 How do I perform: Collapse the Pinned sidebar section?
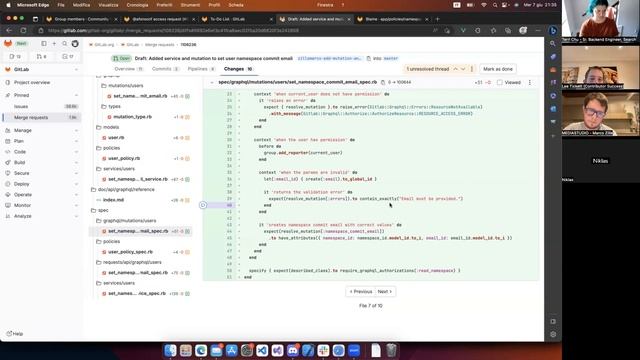pyautogui.click(x=76, y=95)
